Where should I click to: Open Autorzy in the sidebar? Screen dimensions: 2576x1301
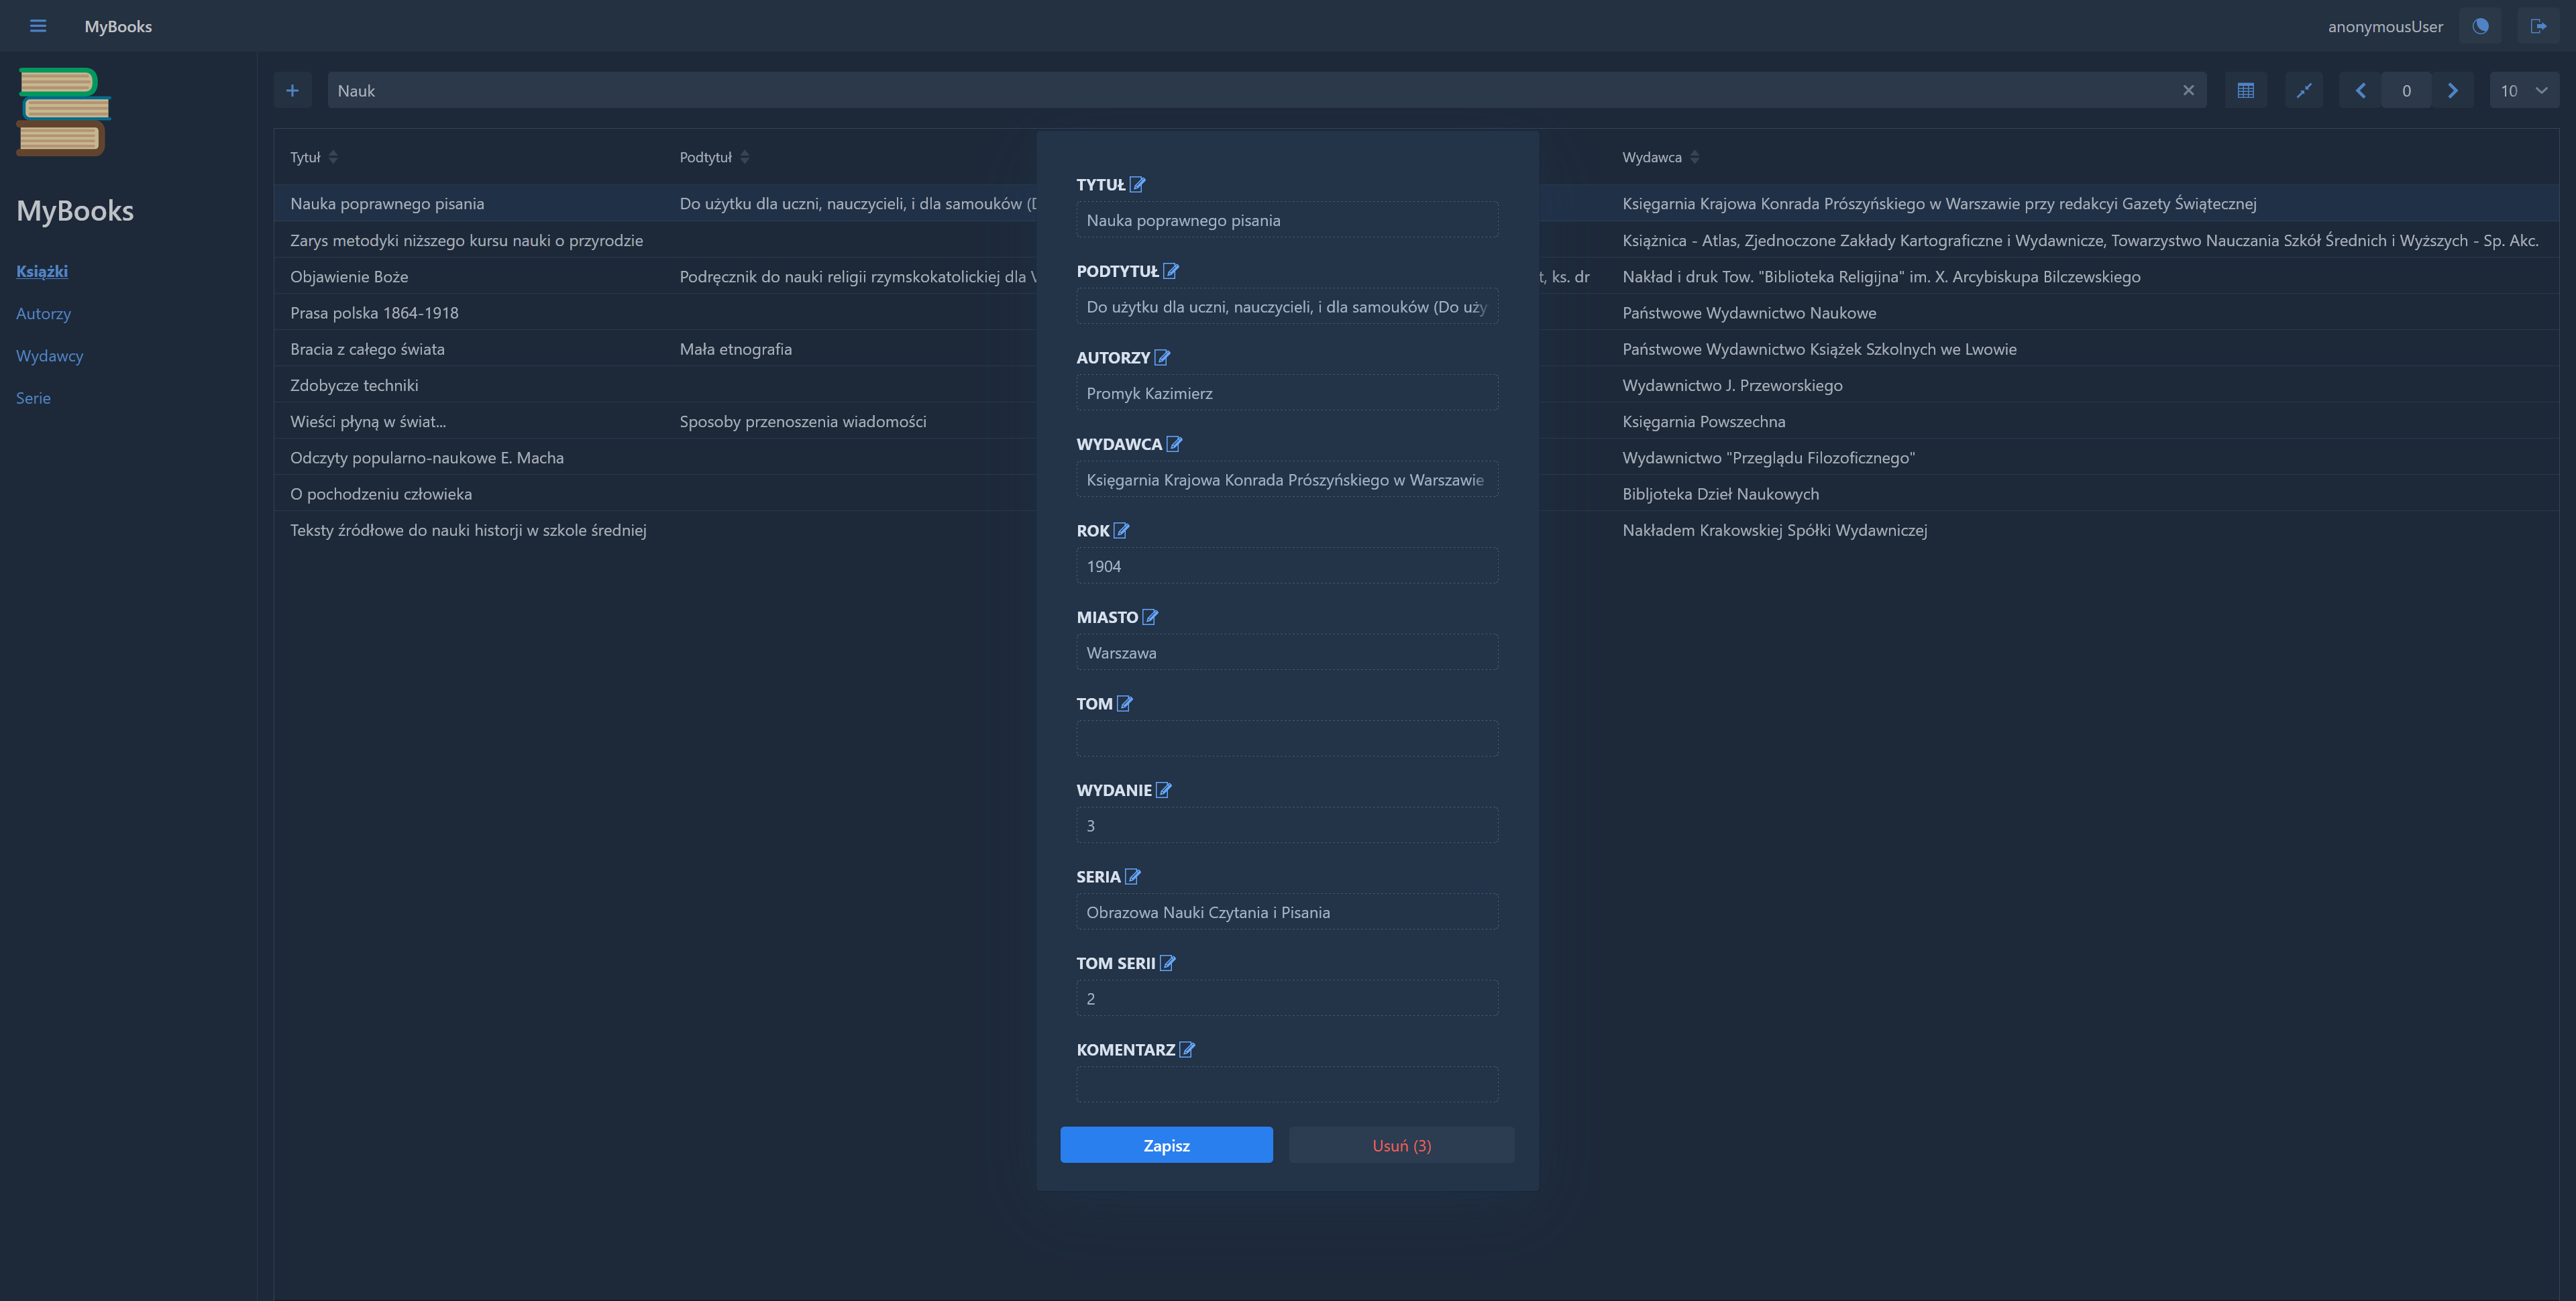pyautogui.click(x=43, y=313)
